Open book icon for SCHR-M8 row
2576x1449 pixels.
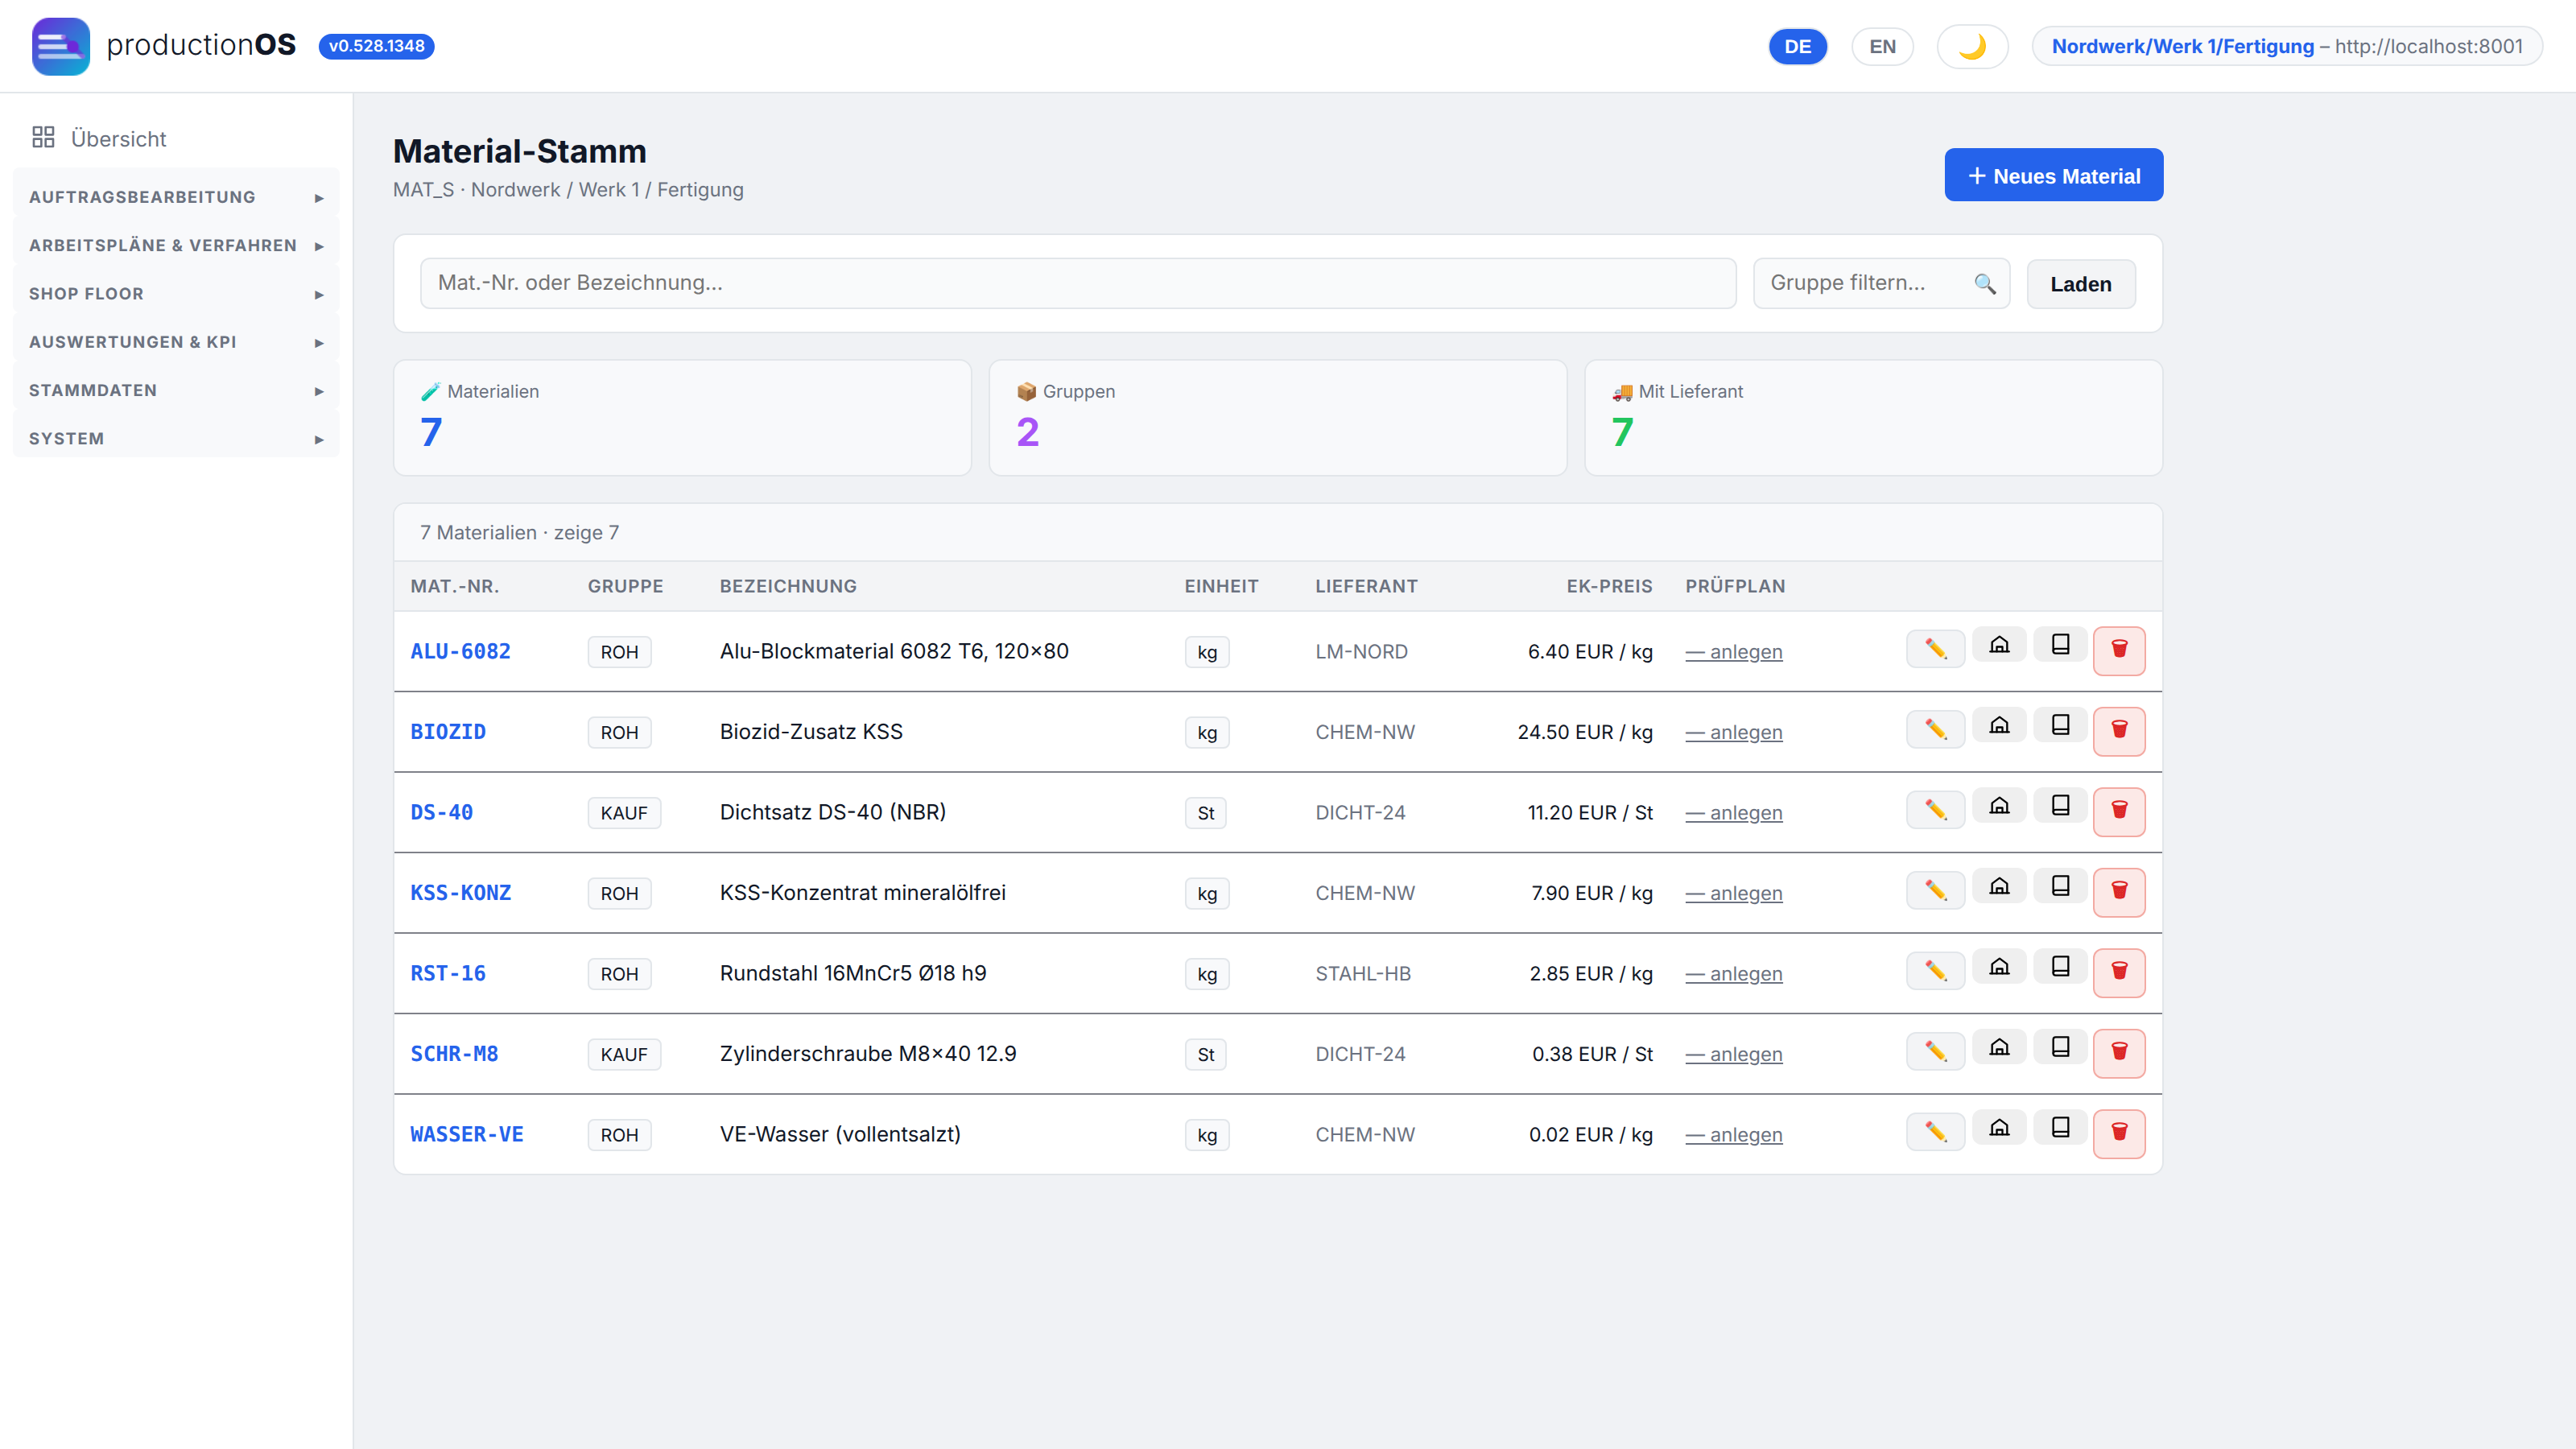tap(2060, 1047)
